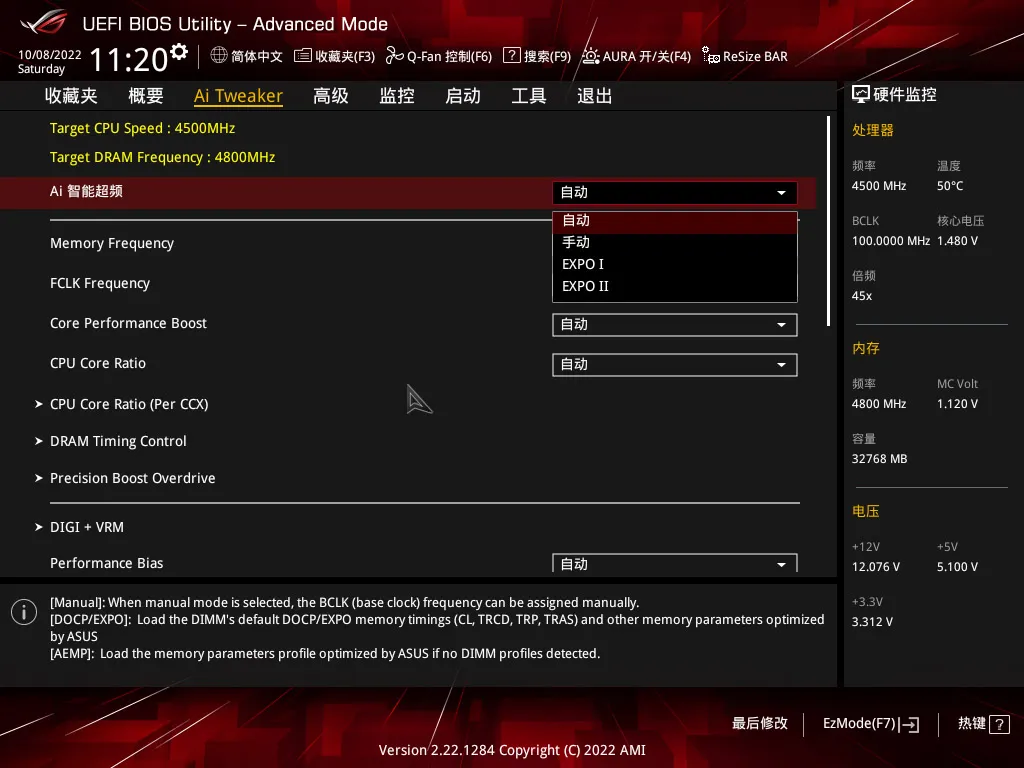Open Q-Fan control fan icon

tap(394, 56)
